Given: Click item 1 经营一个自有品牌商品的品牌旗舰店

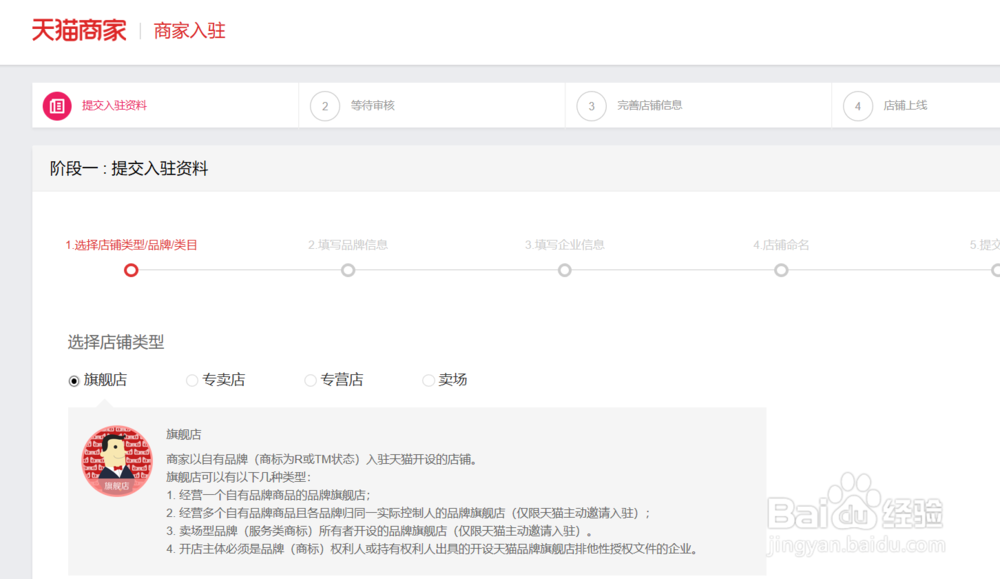Looking at the screenshot, I should [268, 495].
